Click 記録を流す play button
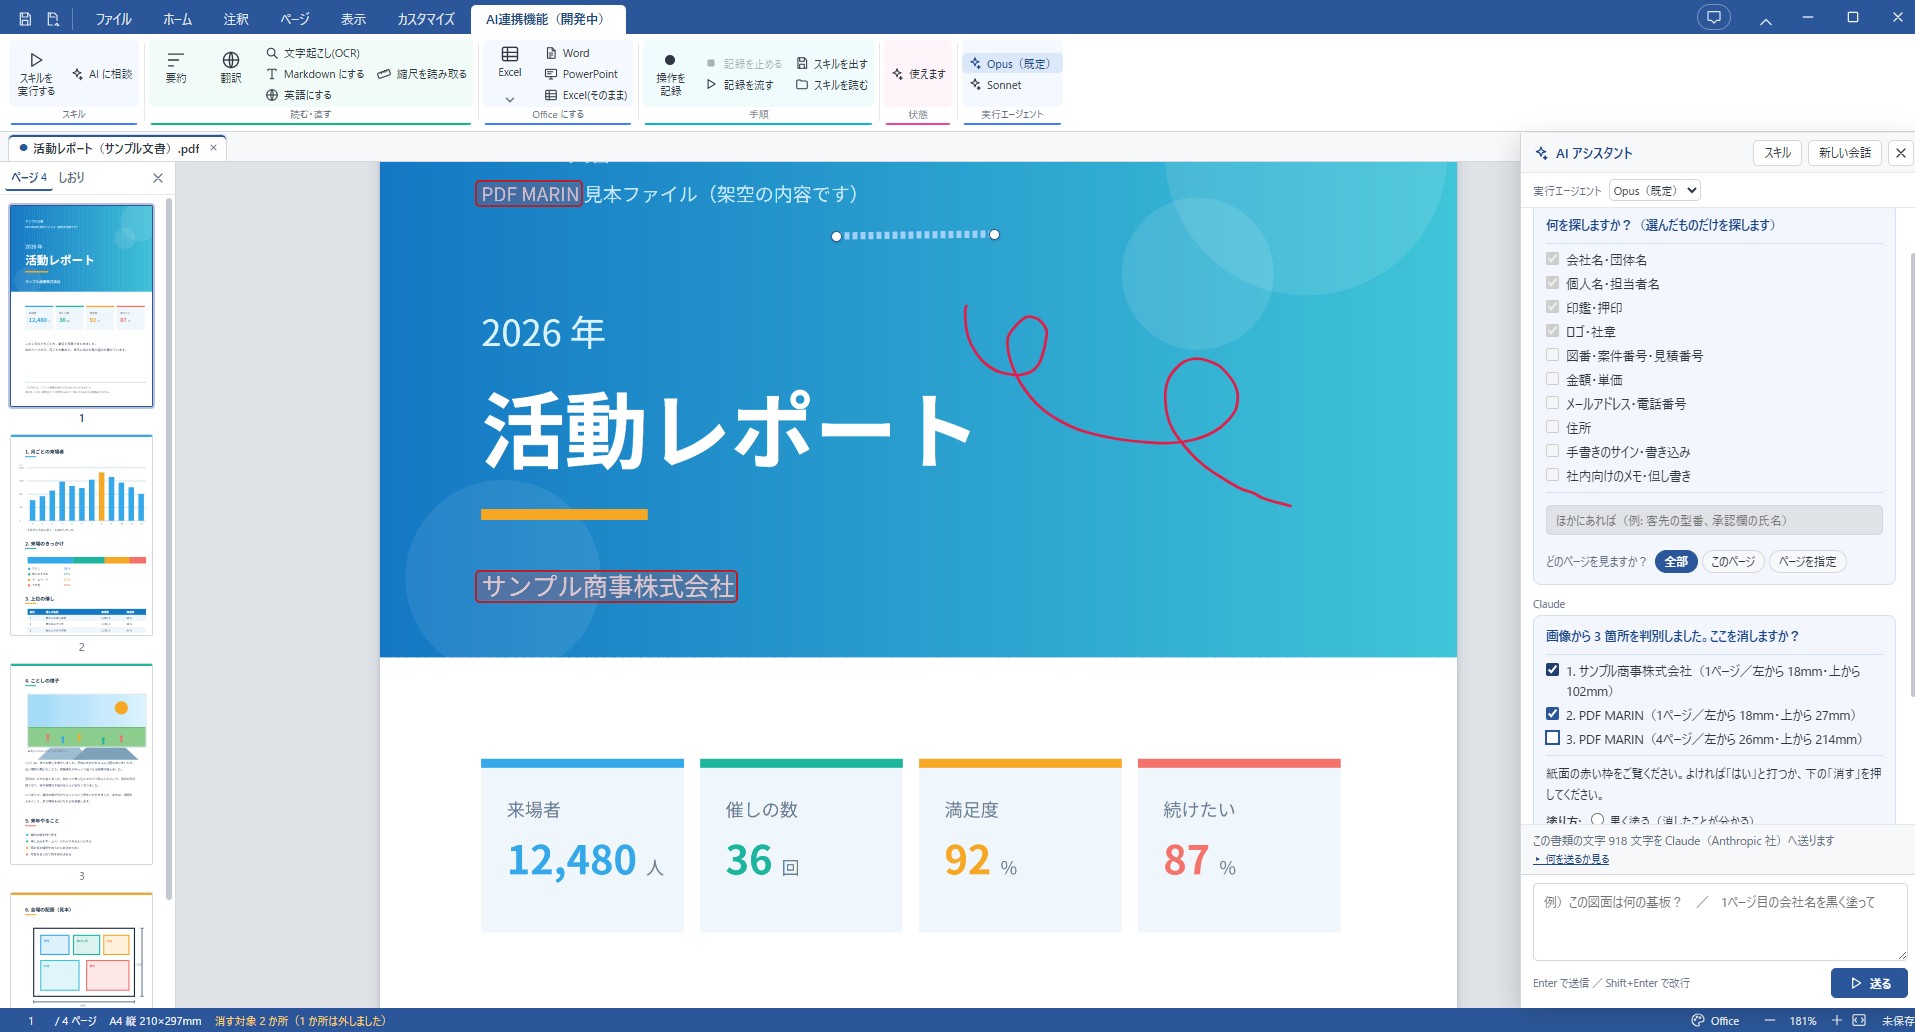Screen dimensions: 1915x1032 coord(739,85)
